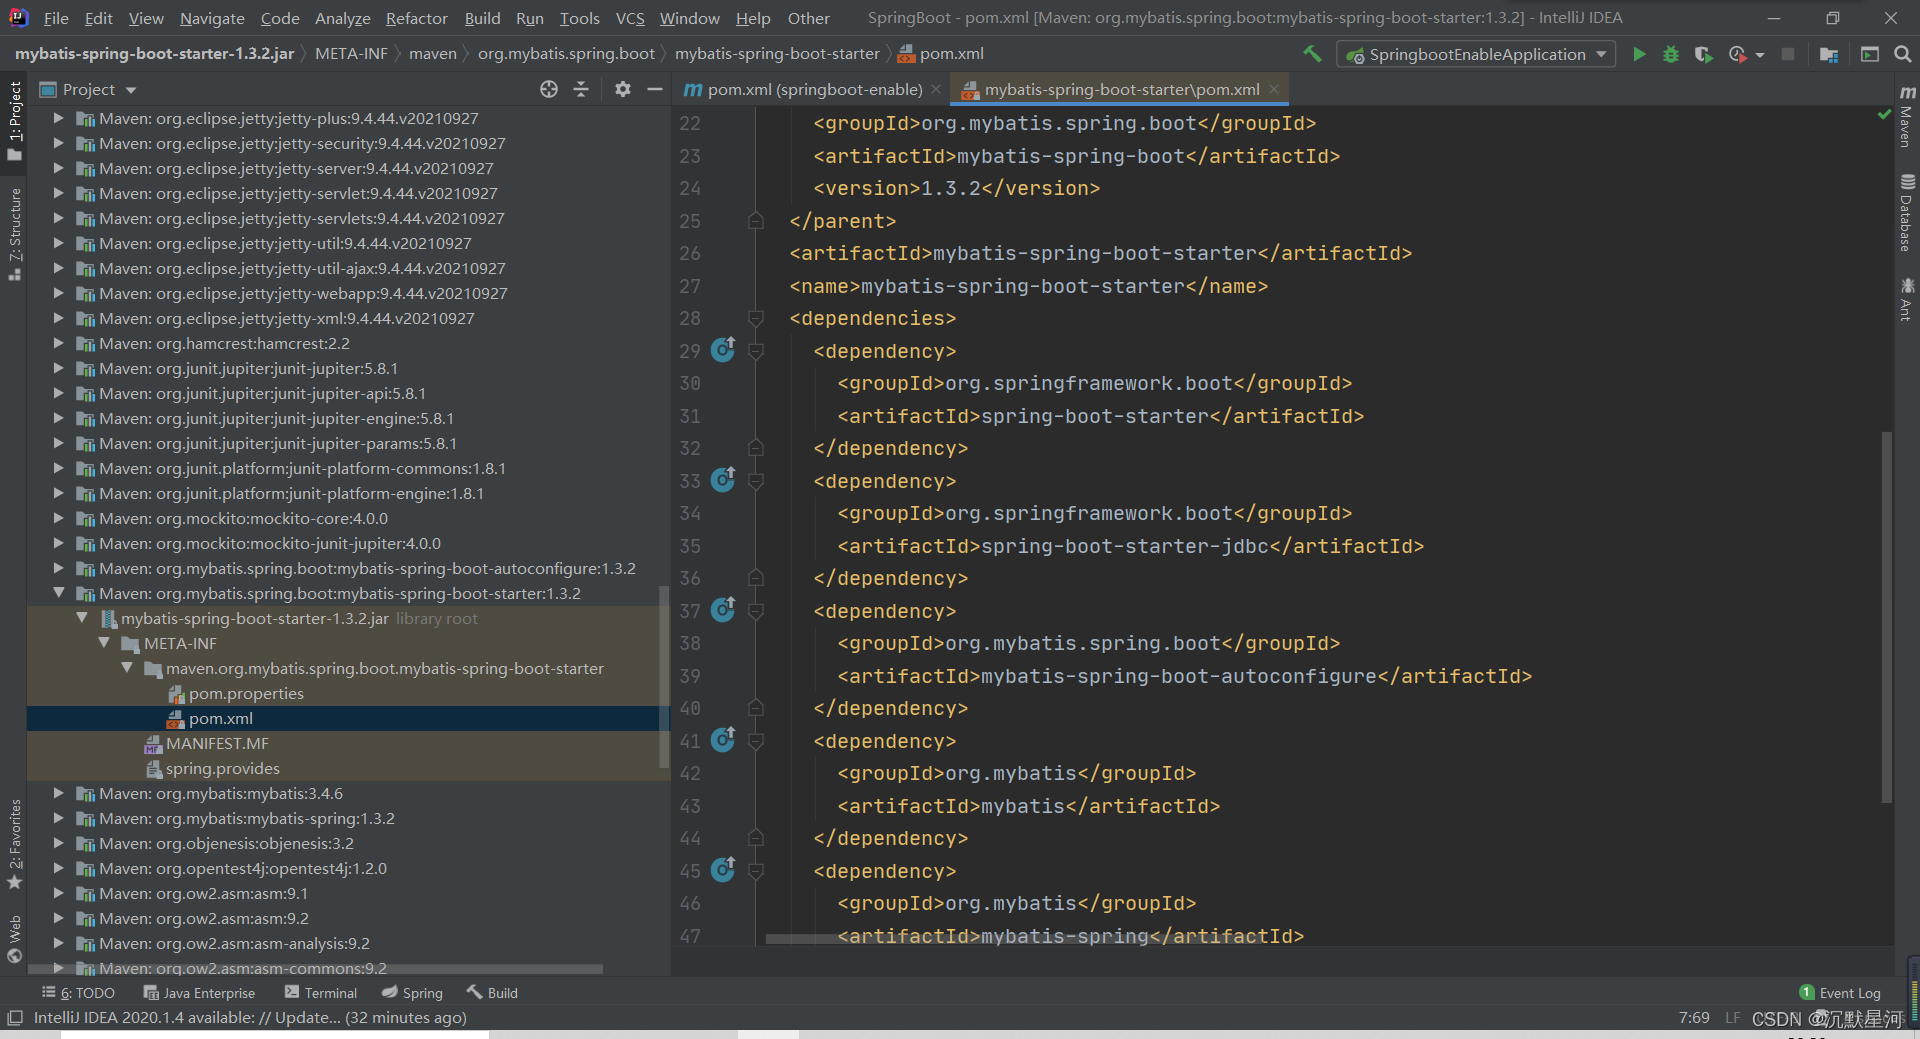Click the gutter dependency icon on line 45
1920x1039 pixels.
point(723,870)
